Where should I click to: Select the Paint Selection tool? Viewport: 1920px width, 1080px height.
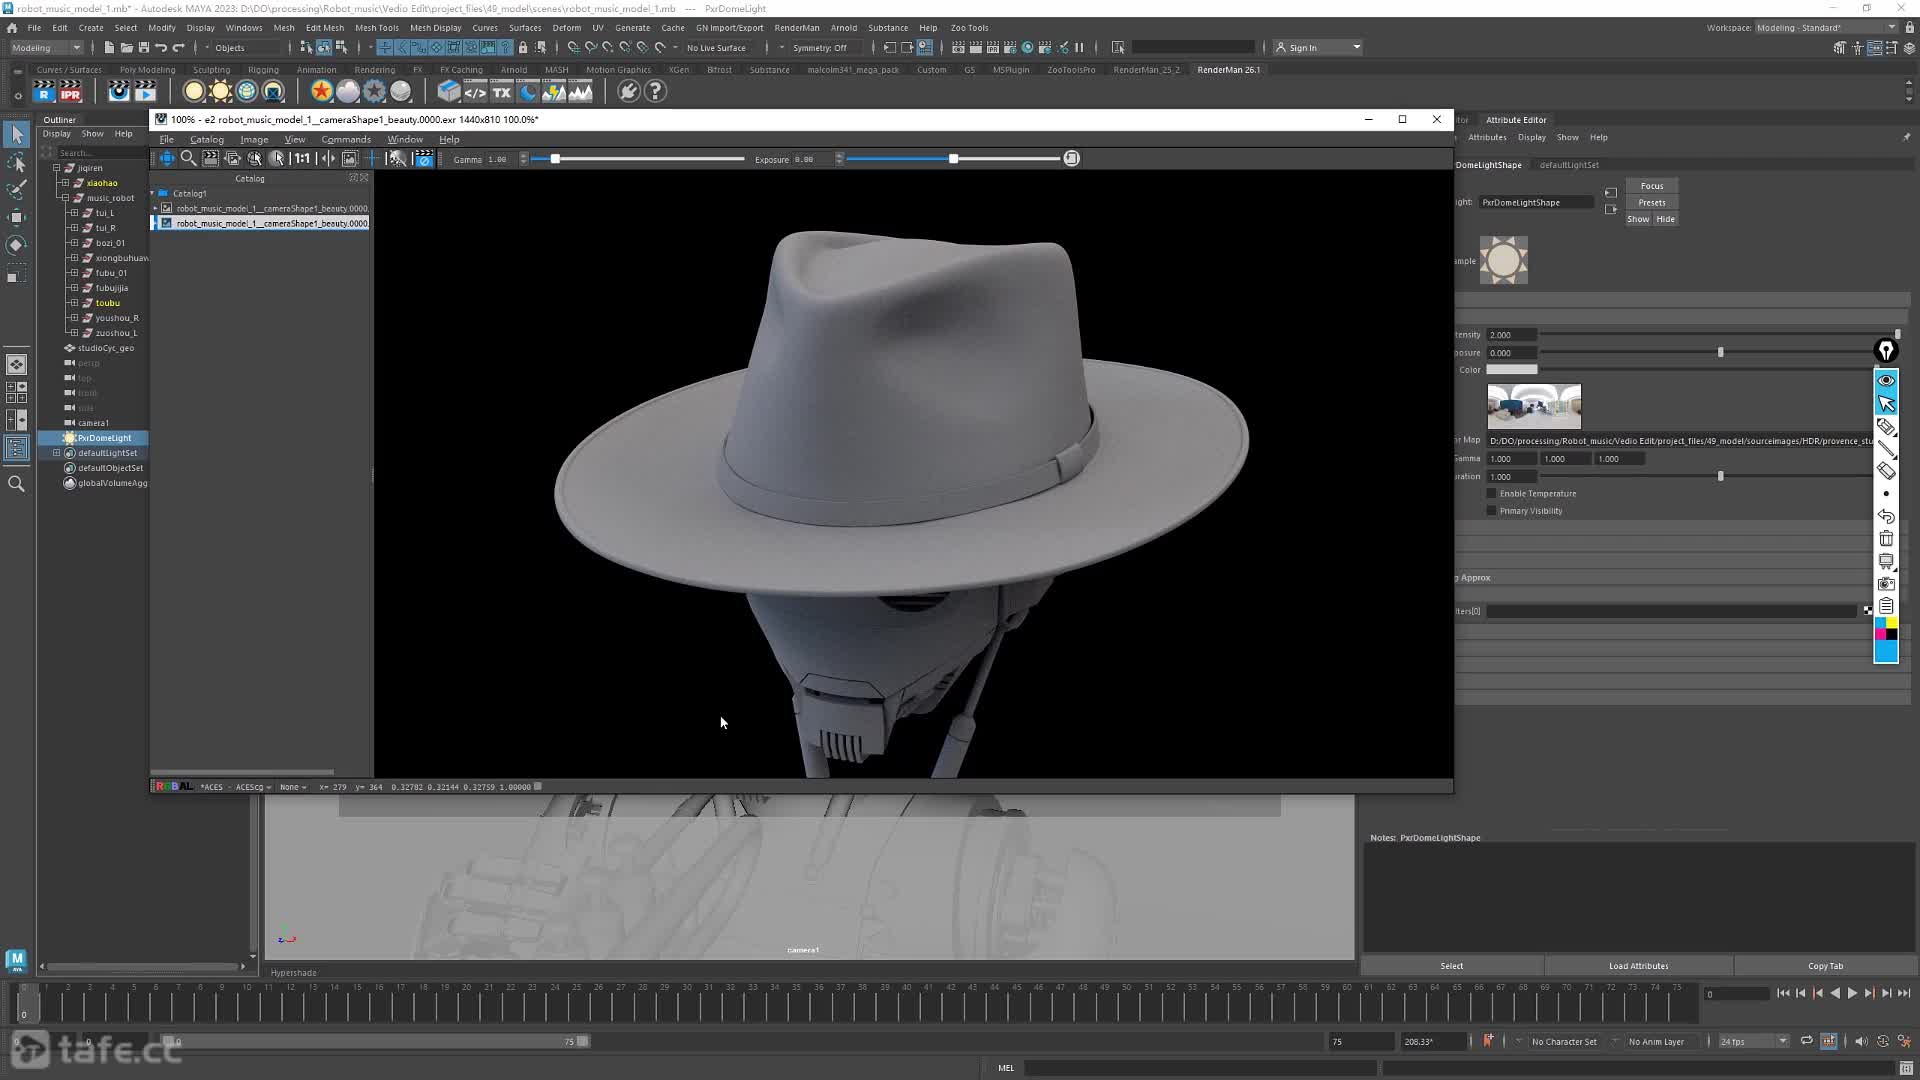(x=17, y=190)
